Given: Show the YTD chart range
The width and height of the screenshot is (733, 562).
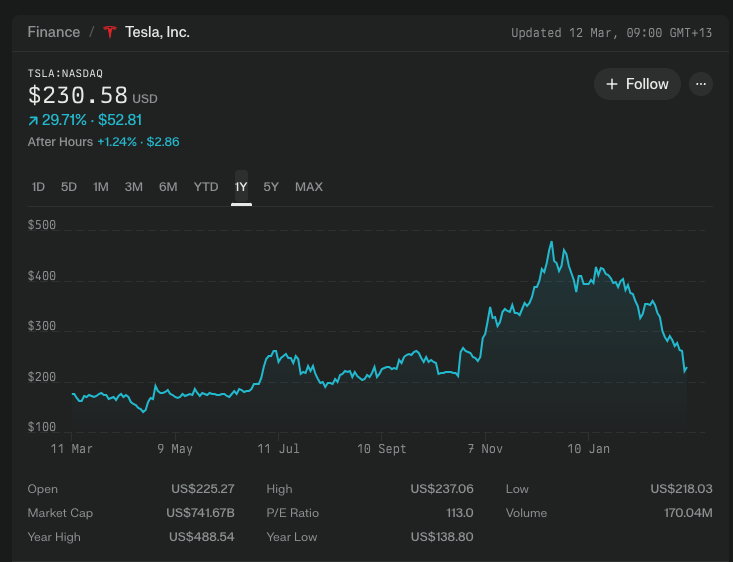Looking at the screenshot, I should (x=206, y=187).
